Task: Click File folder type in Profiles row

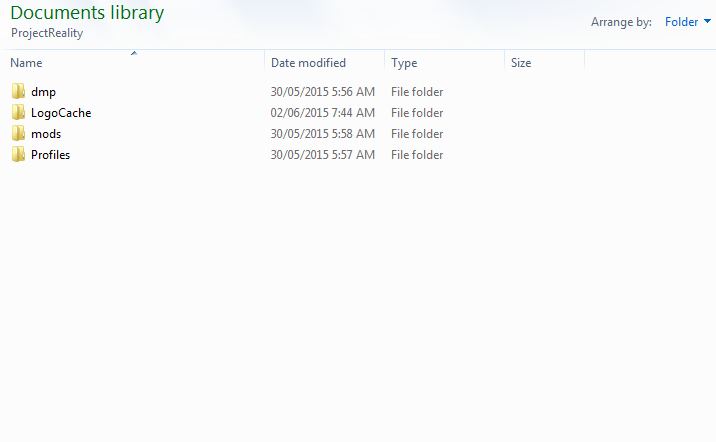Action: tap(417, 155)
